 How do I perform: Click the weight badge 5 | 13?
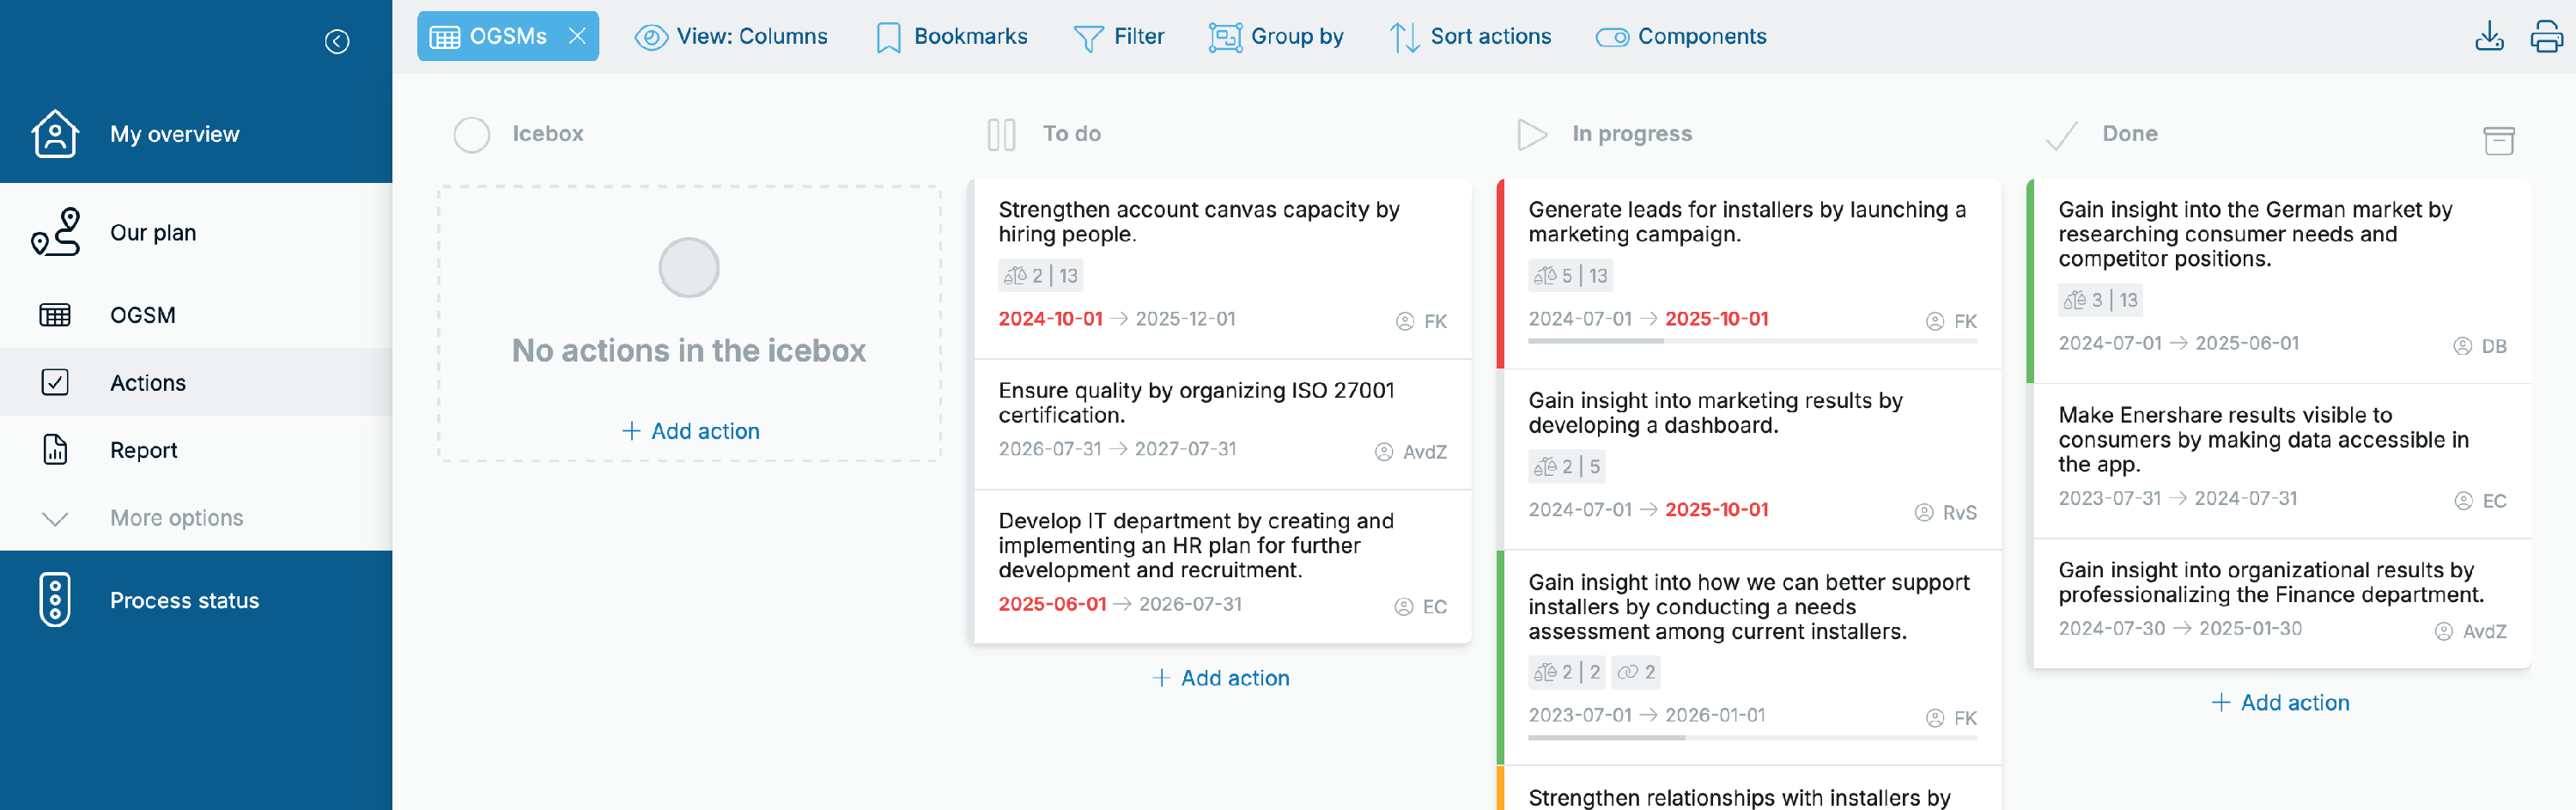(1570, 275)
